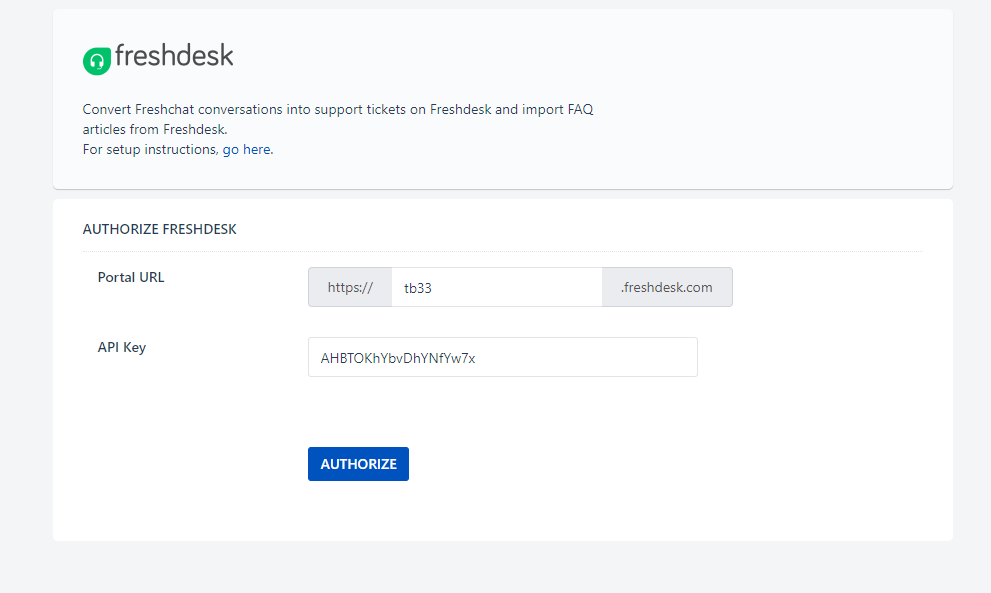Click the freshdesk wordmark text

pyautogui.click(x=174, y=56)
